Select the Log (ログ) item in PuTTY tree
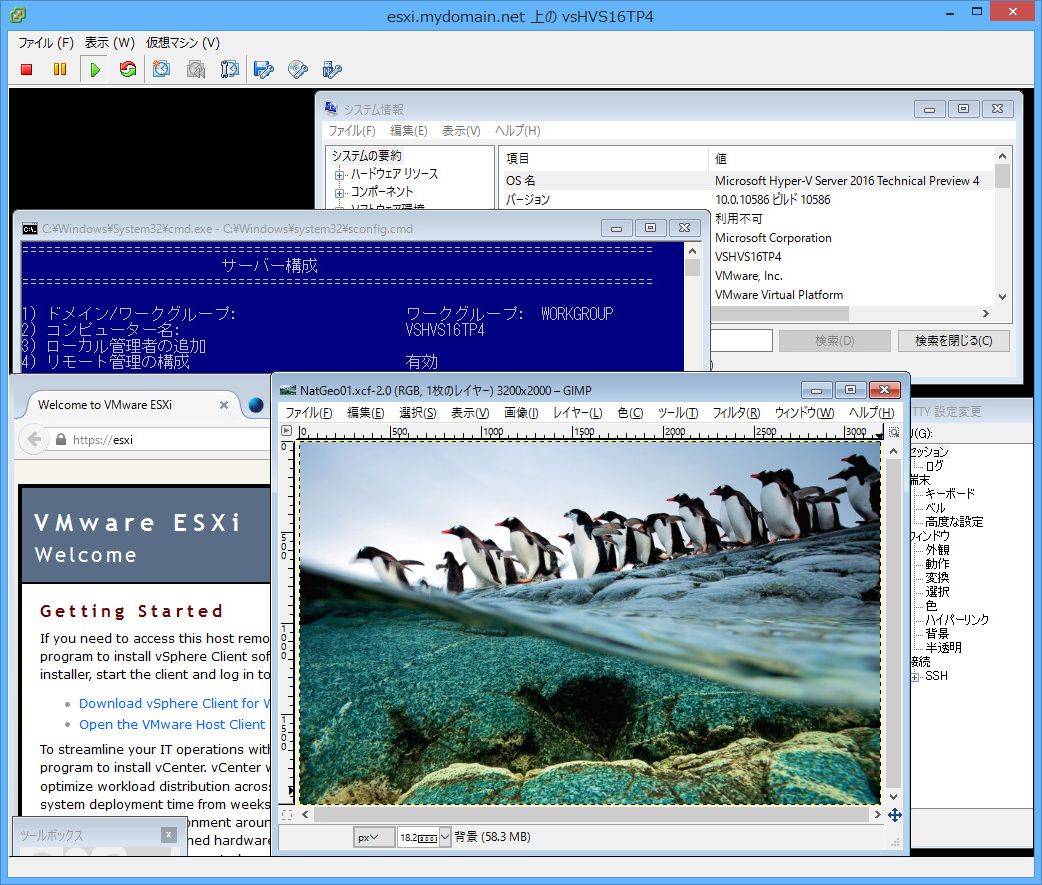 click(x=934, y=466)
